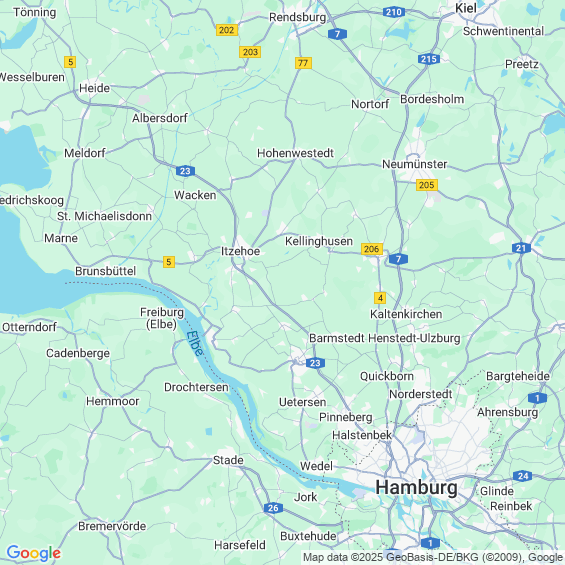The width and height of the screenshot is (565, 565).
Task: Click the blue autobahn shield 21
Action: pos(521,248)
